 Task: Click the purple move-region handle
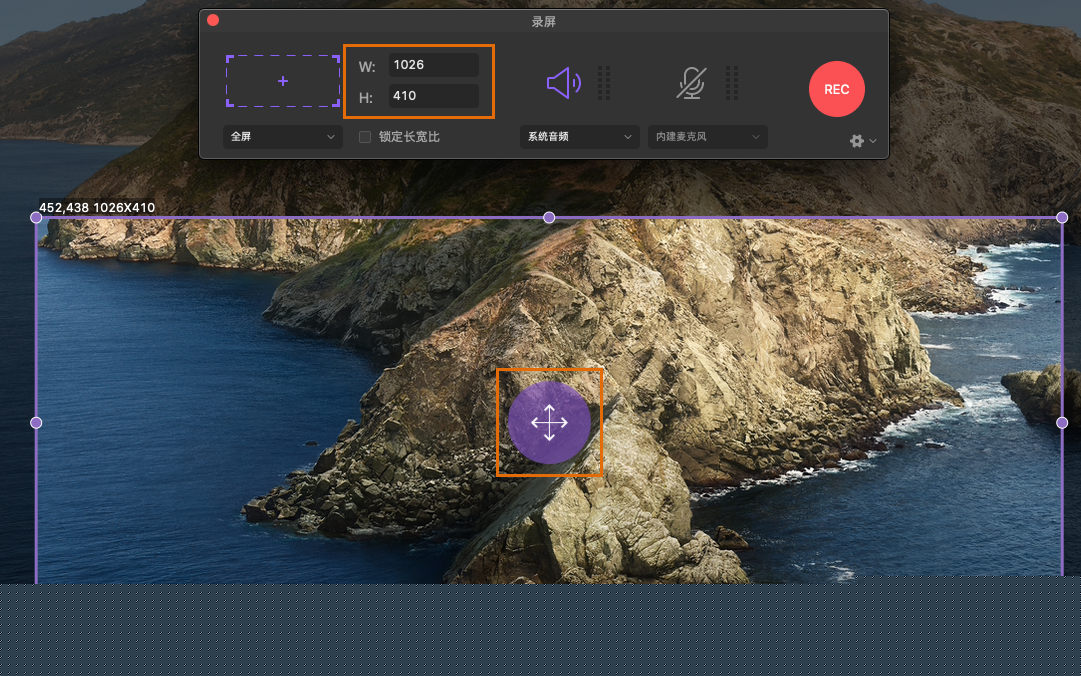coord(549,423)
